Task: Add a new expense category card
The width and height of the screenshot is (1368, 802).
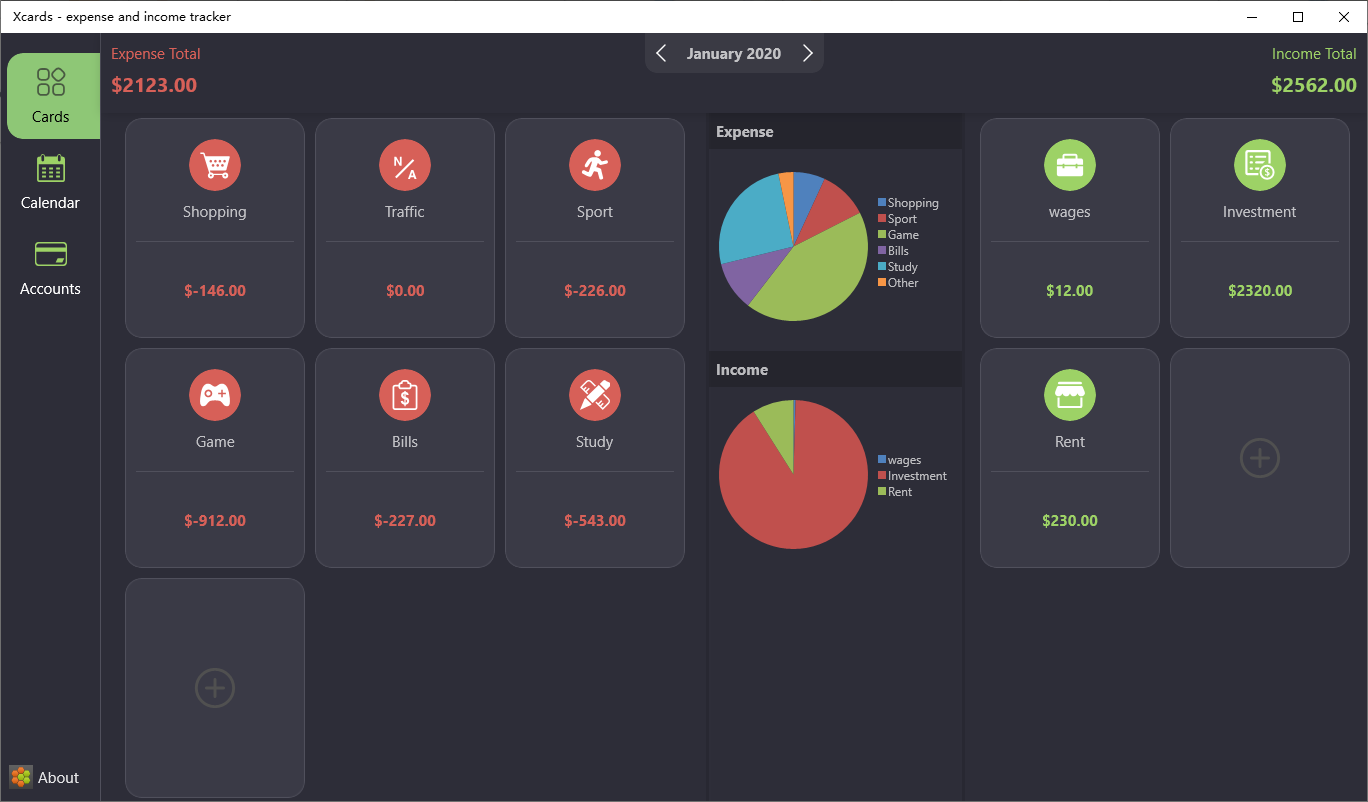Action: tap(215, 688)
